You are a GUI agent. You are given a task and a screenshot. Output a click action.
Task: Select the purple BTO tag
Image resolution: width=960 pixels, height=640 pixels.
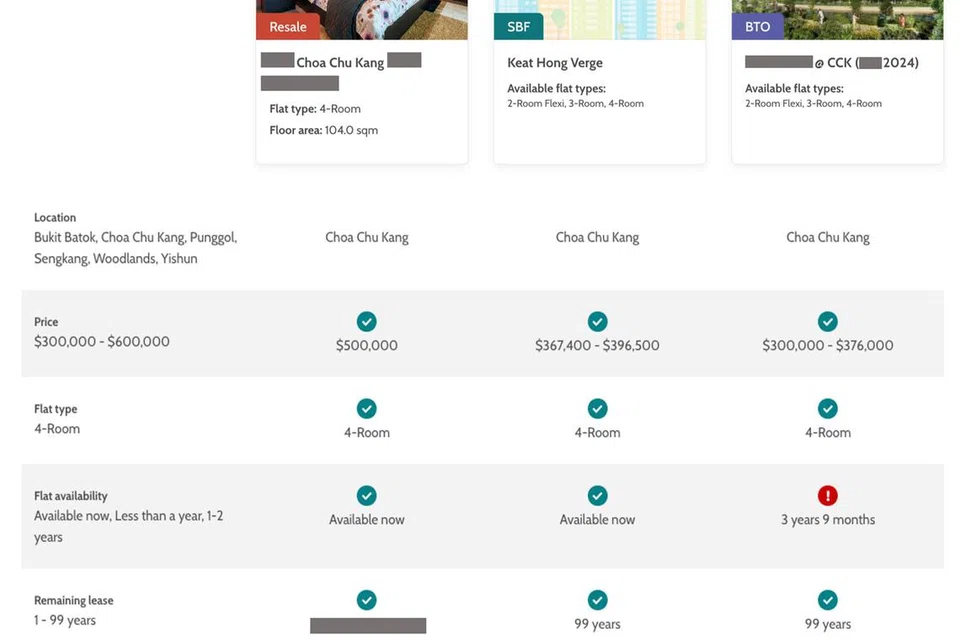[x=757, y=26]
